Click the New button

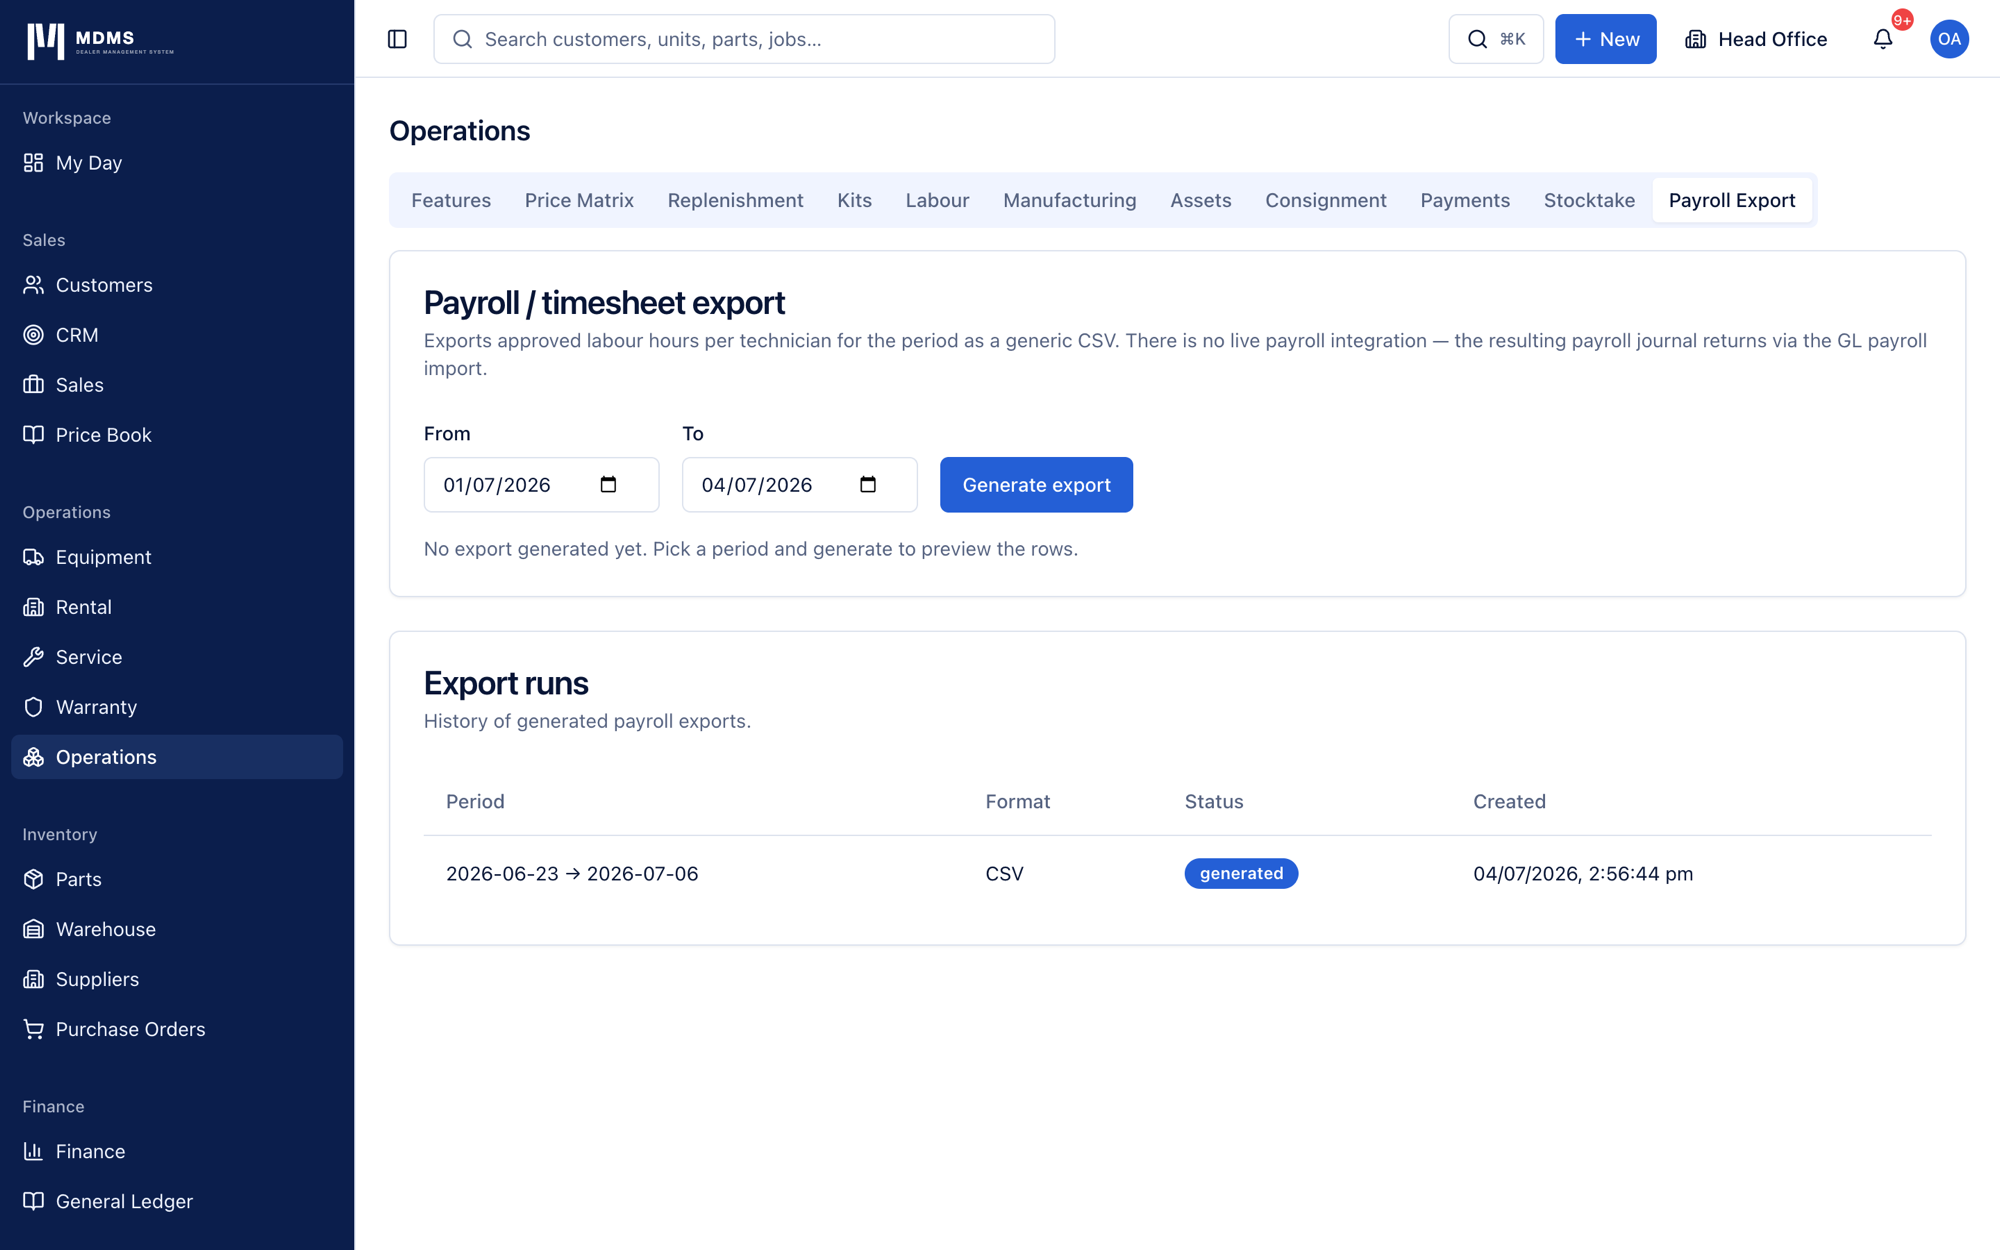pos(1605,39)
